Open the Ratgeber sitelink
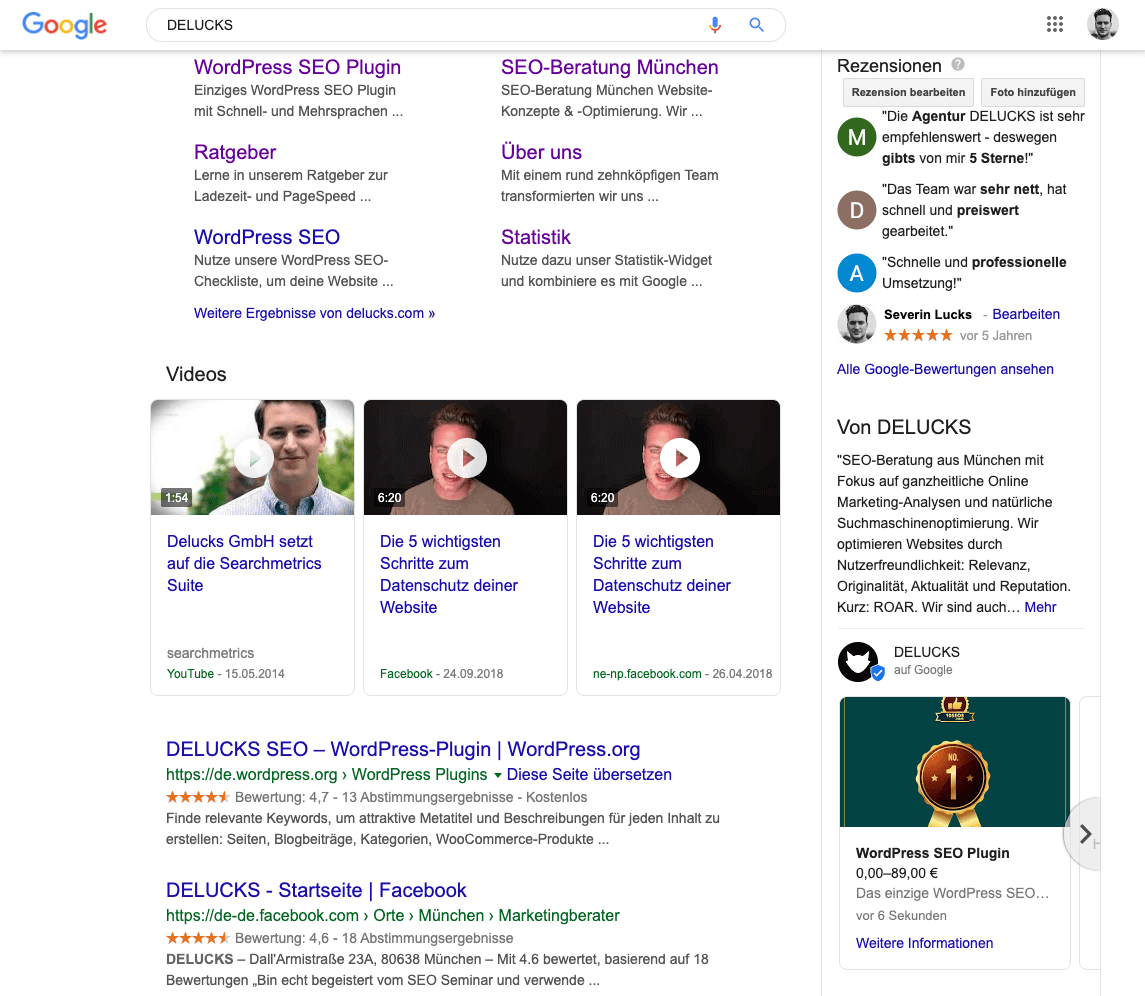This screenshot has width=1145, height=996. [x=235, y=152]
